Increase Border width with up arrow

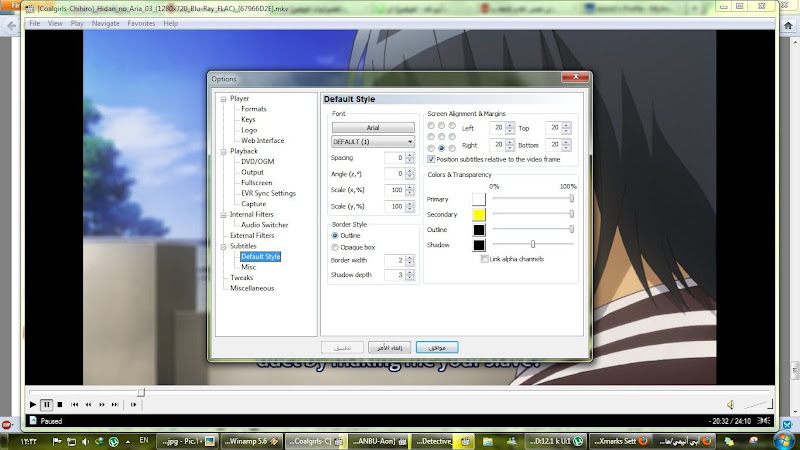tap(410, 258)
